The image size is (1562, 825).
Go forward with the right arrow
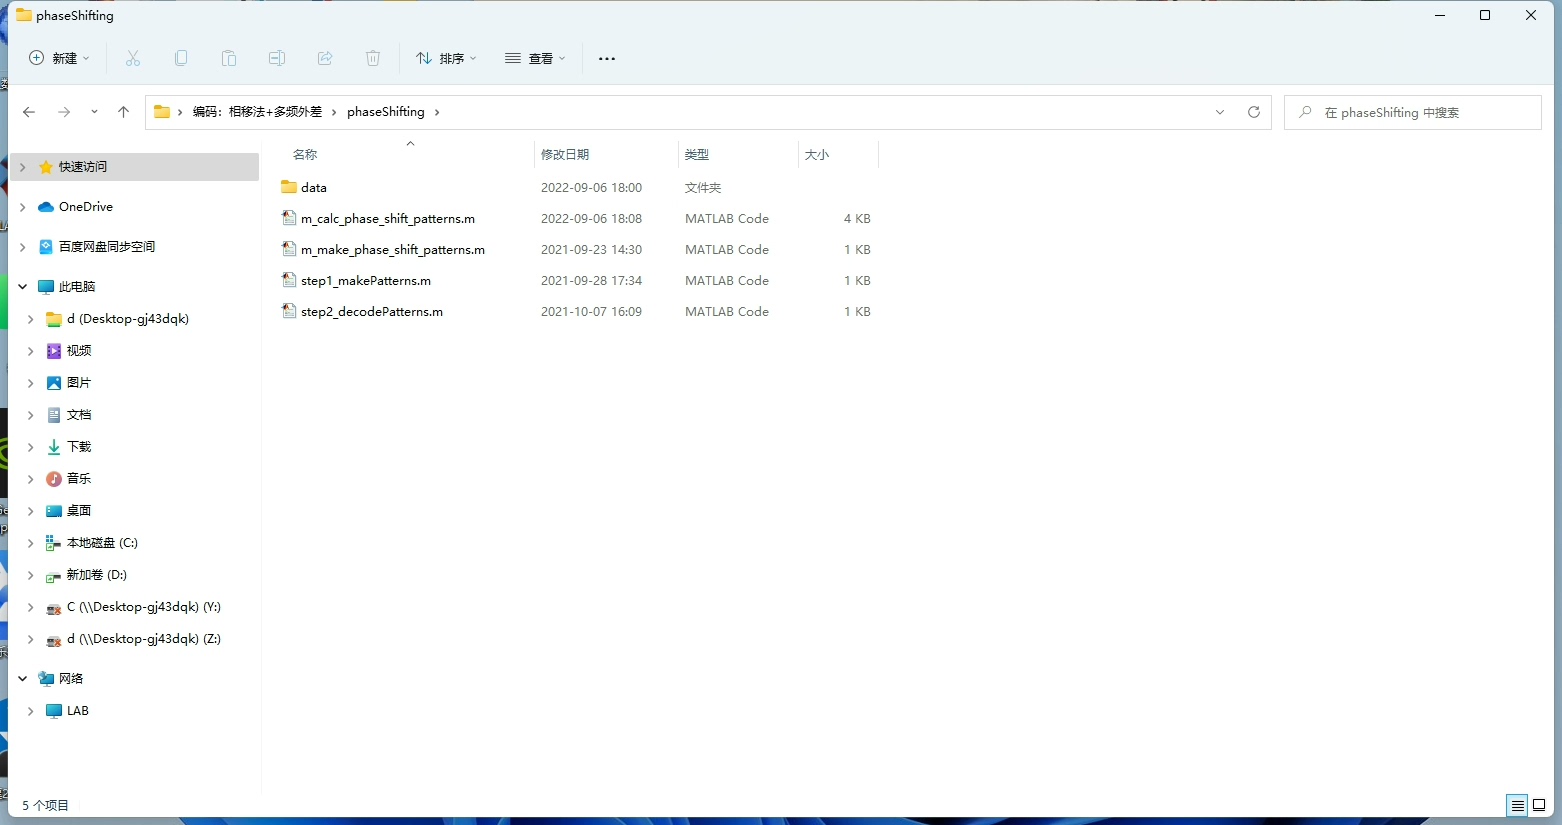pyautogui.click(x=64, y=112)
